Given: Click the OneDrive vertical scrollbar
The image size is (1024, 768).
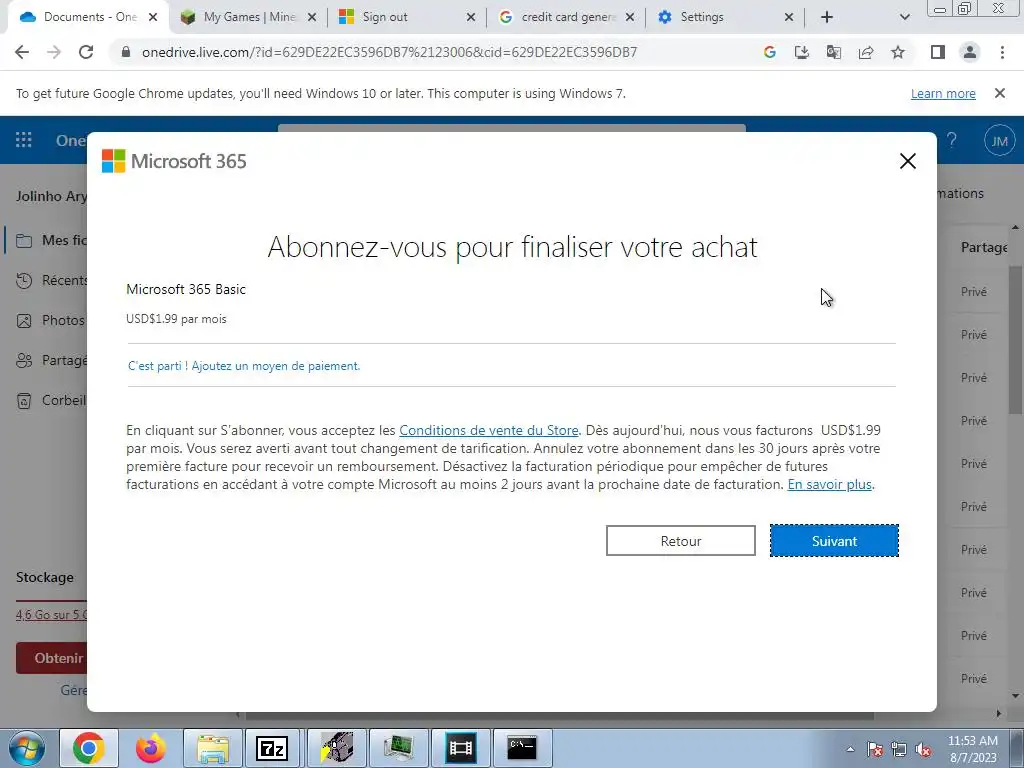Looking at the screenshot, I should [1015, 340].
